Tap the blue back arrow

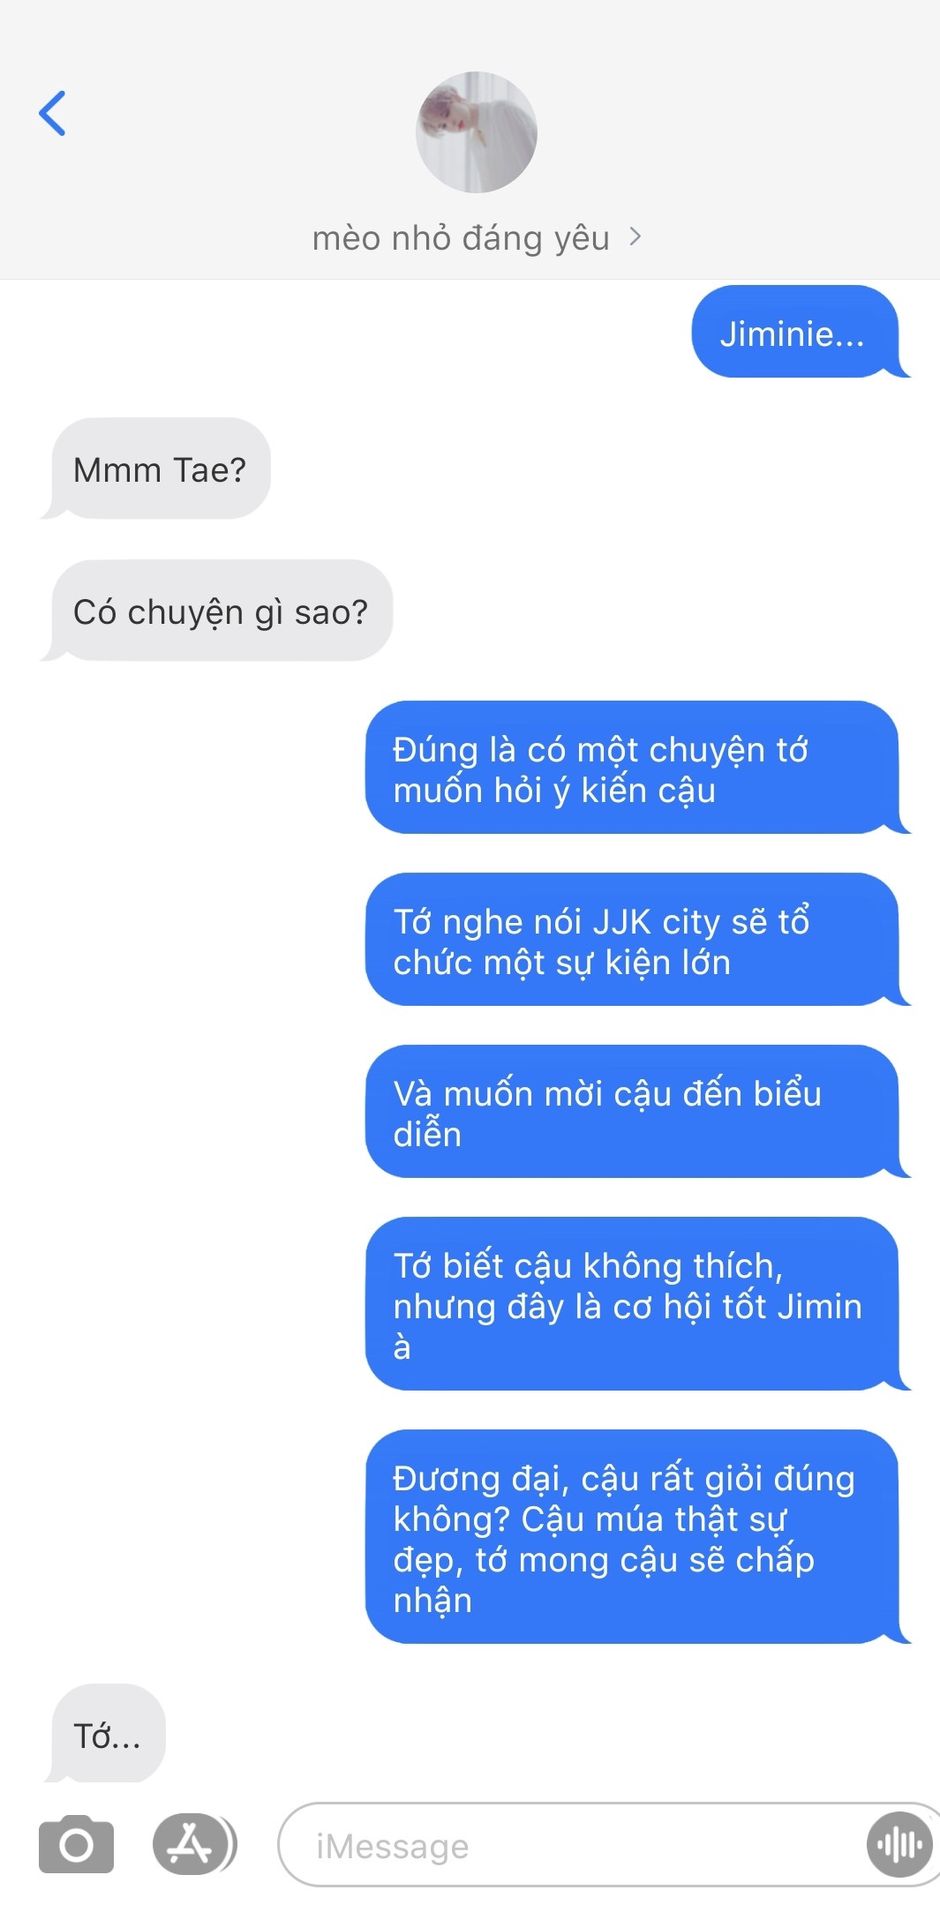point(52,113)
